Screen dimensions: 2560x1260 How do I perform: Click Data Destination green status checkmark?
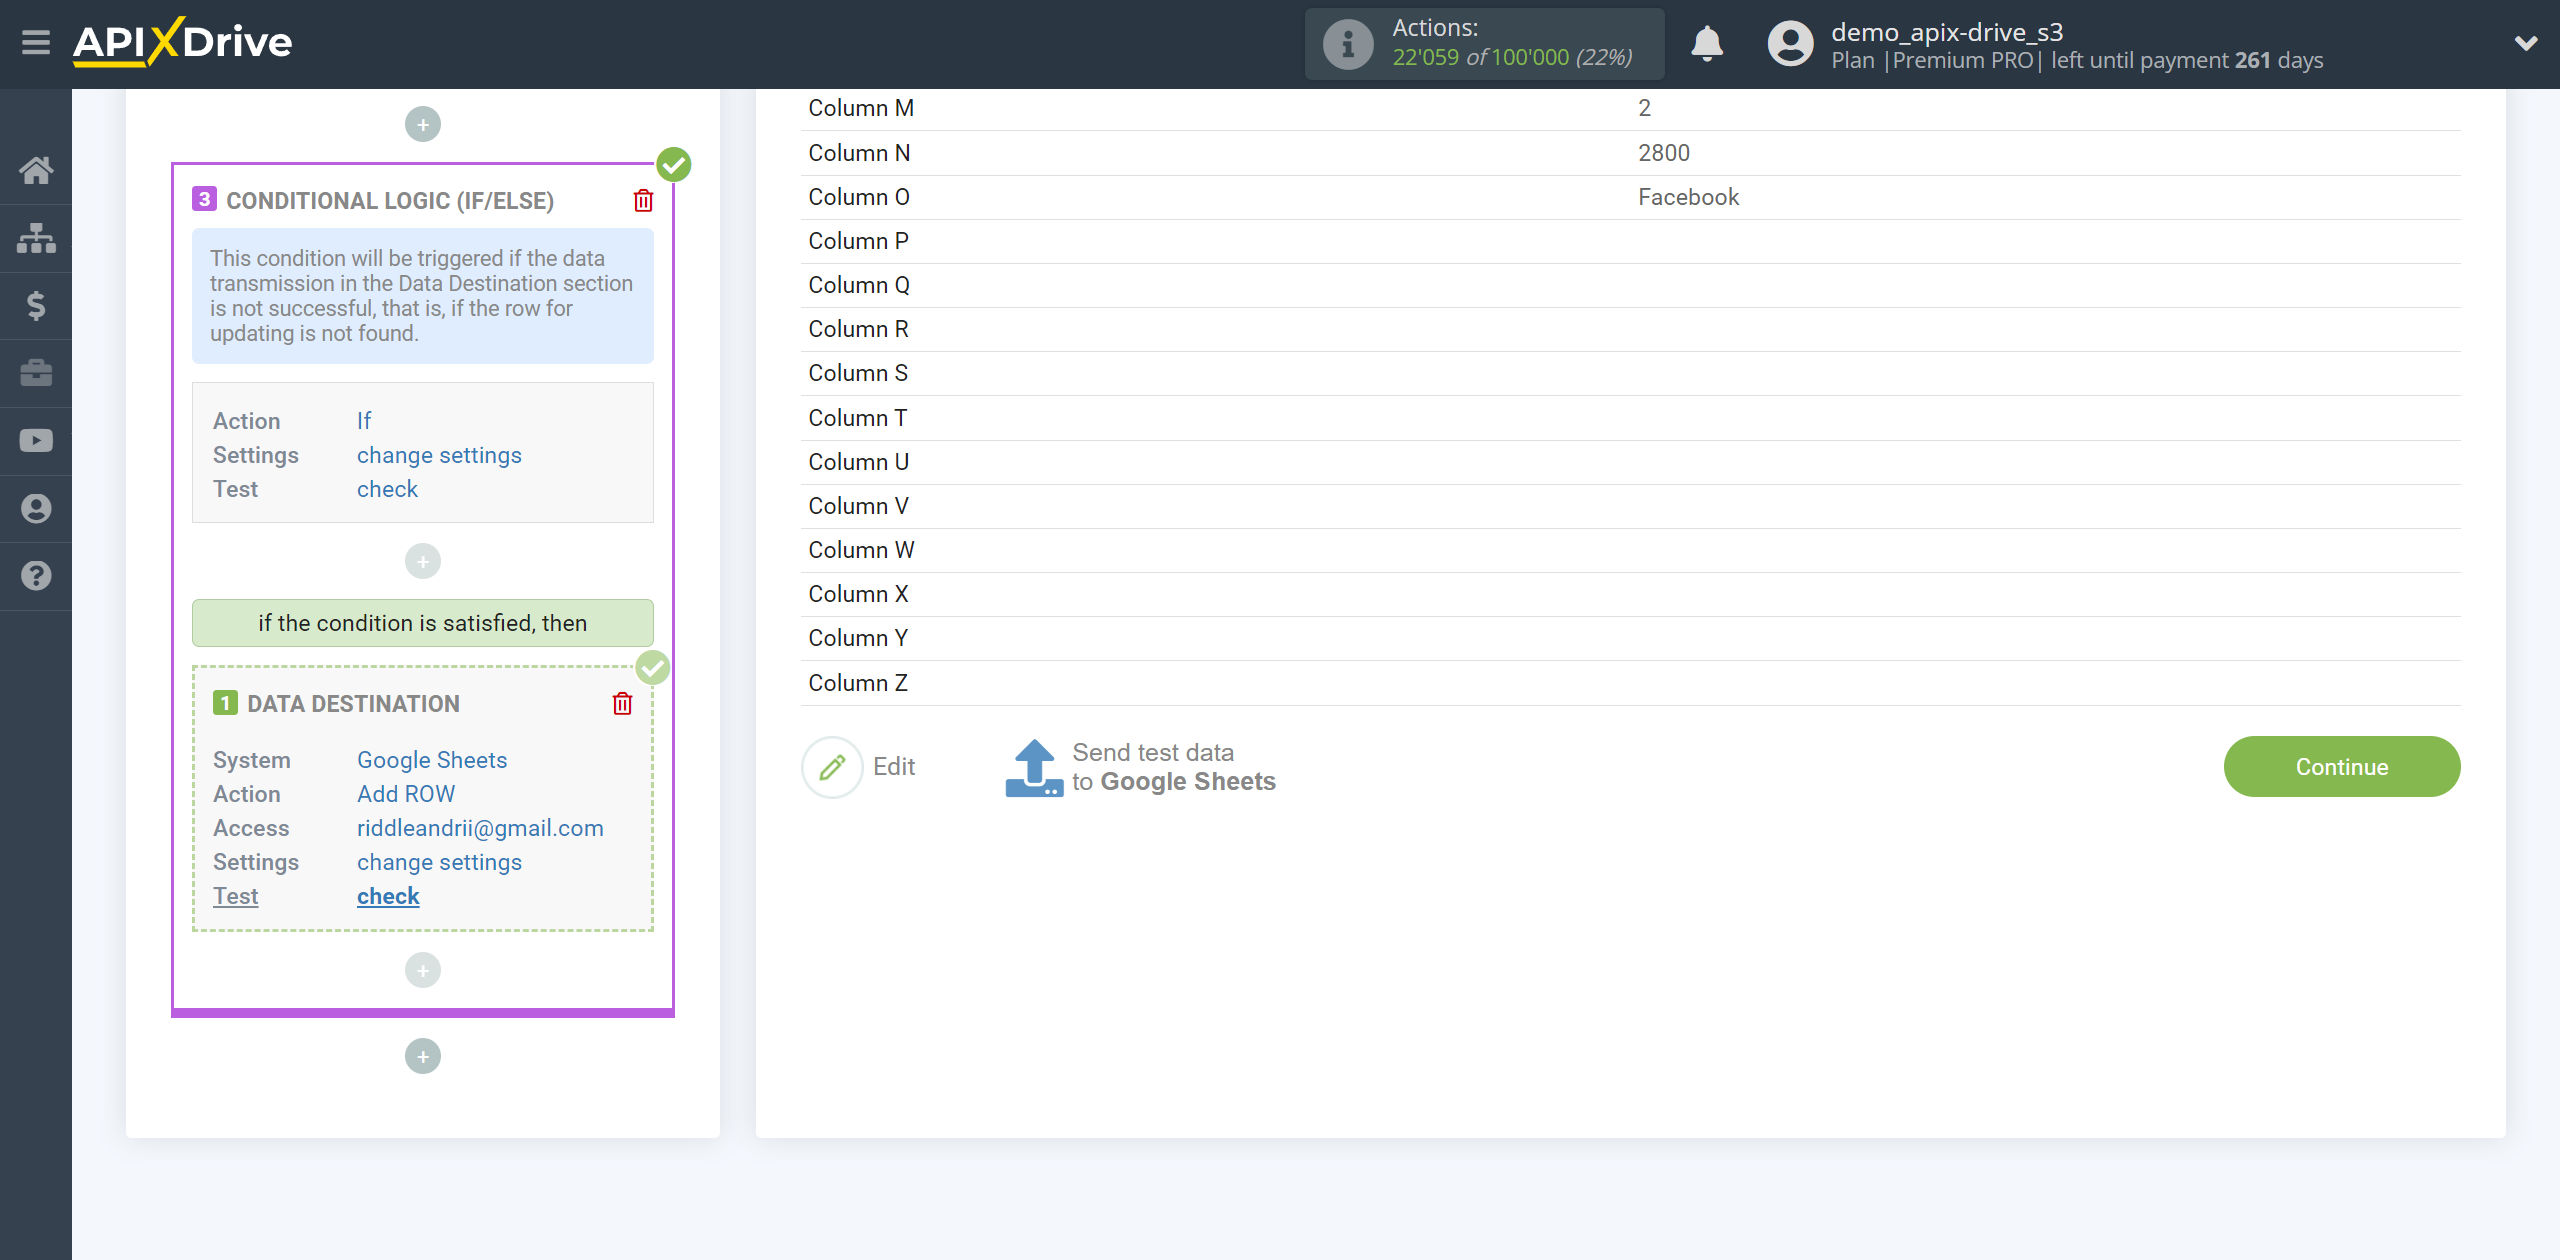pyautogui.click(x=653, y=667)
